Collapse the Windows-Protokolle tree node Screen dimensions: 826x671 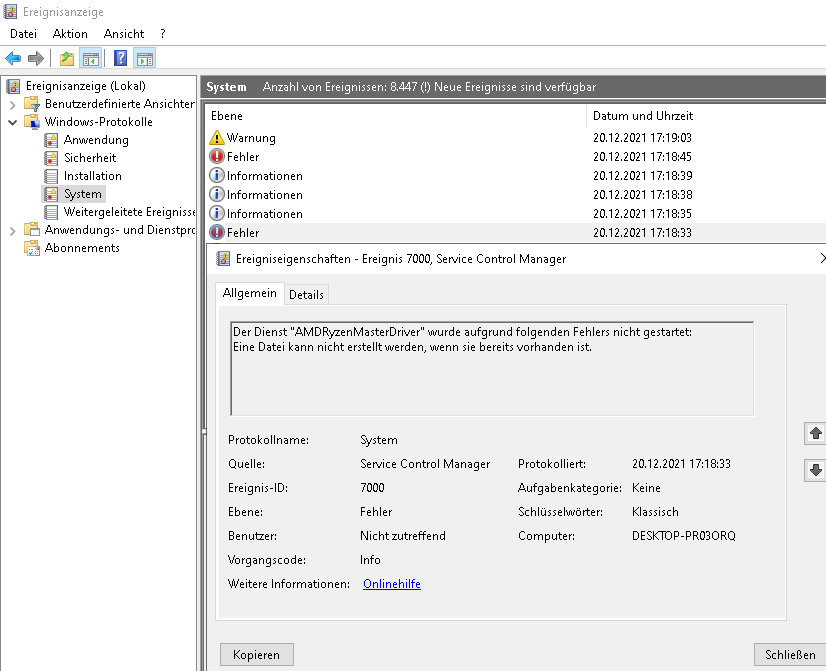(x=13, y=122)
